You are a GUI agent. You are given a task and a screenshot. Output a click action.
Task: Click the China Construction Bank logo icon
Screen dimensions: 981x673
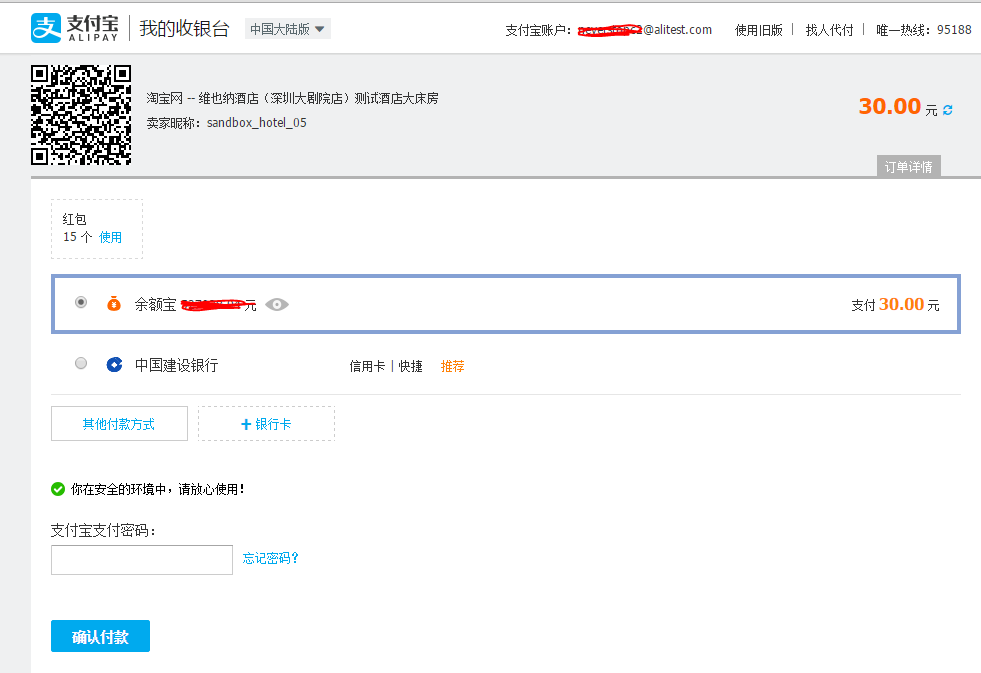[x=114, y=365]
